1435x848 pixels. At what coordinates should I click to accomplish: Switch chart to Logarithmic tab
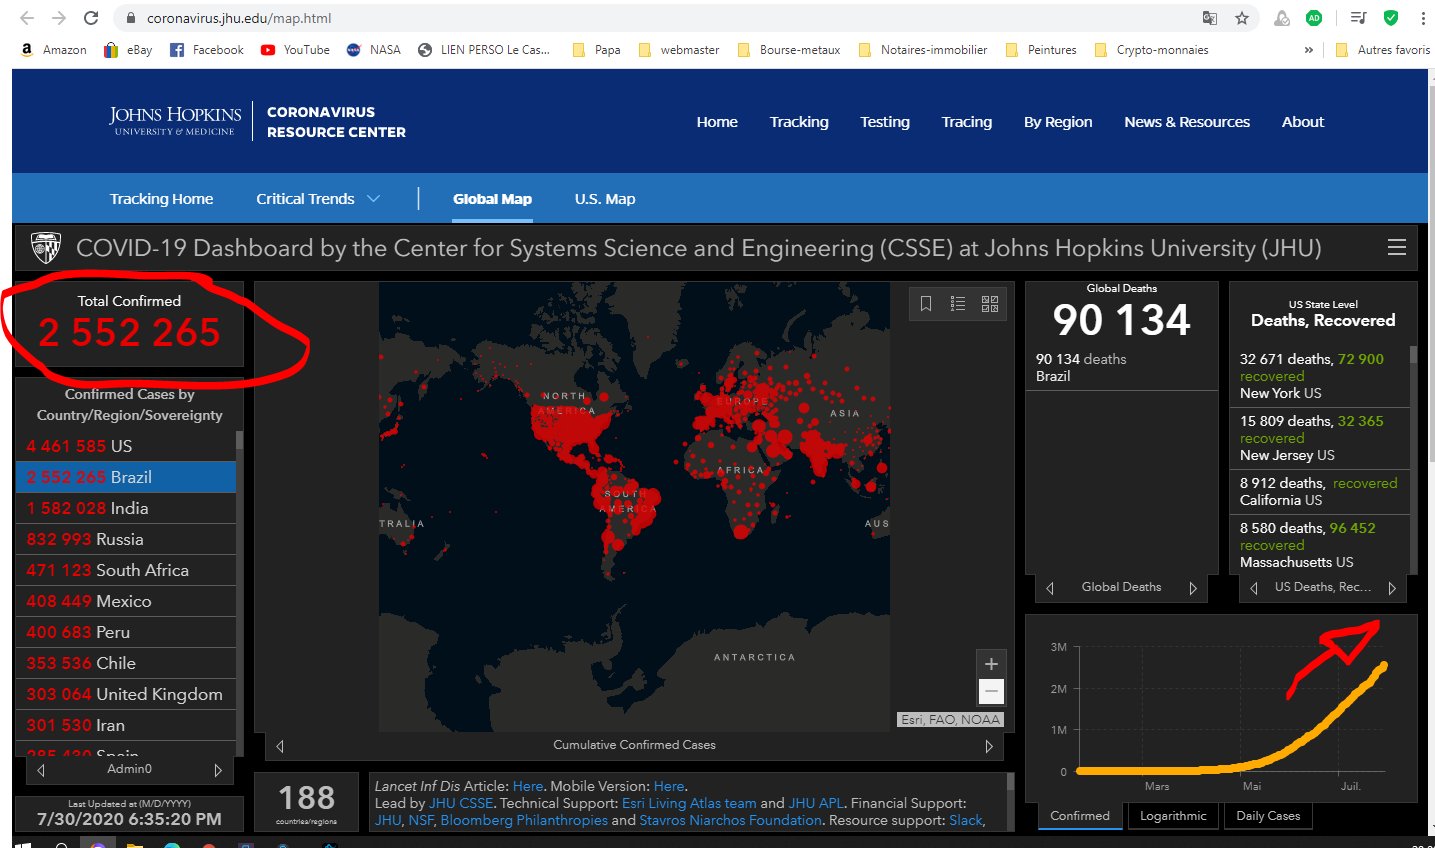(1173, 816)
